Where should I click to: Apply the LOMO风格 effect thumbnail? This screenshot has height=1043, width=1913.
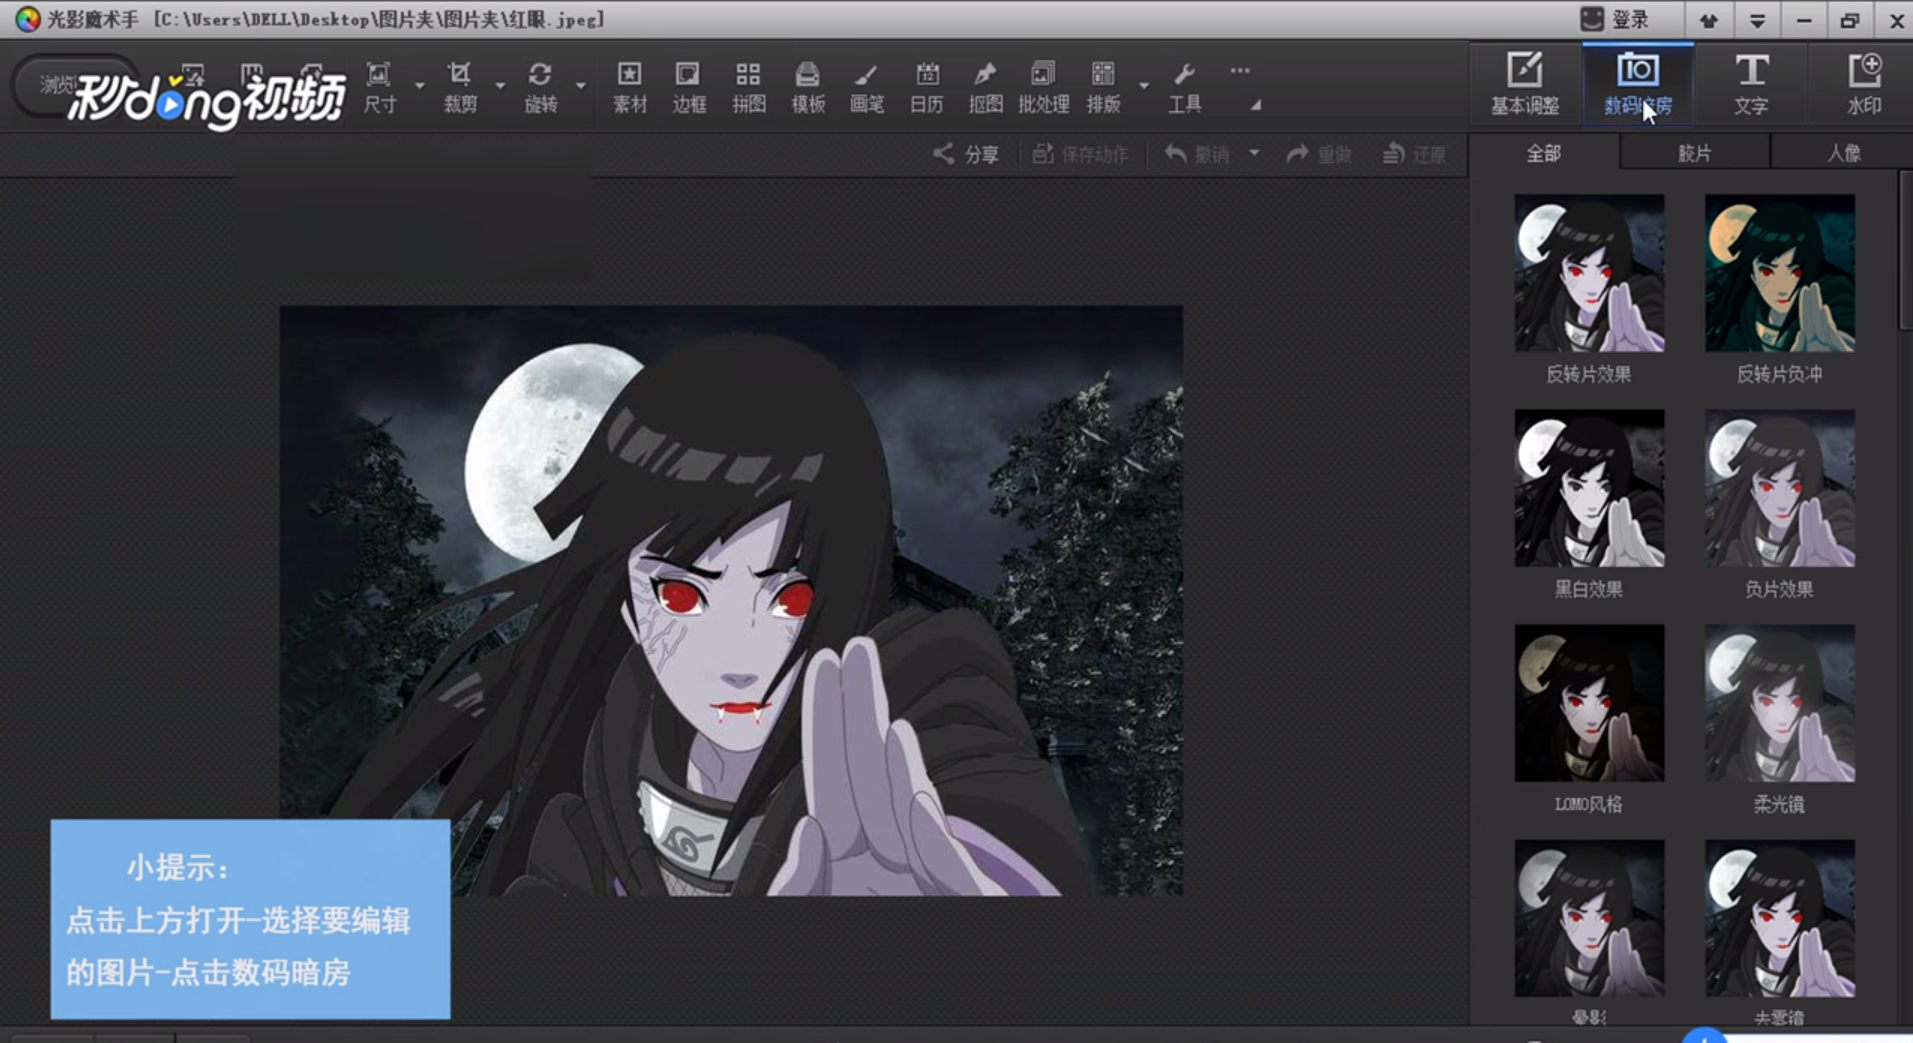click(x=1589, y=703)
